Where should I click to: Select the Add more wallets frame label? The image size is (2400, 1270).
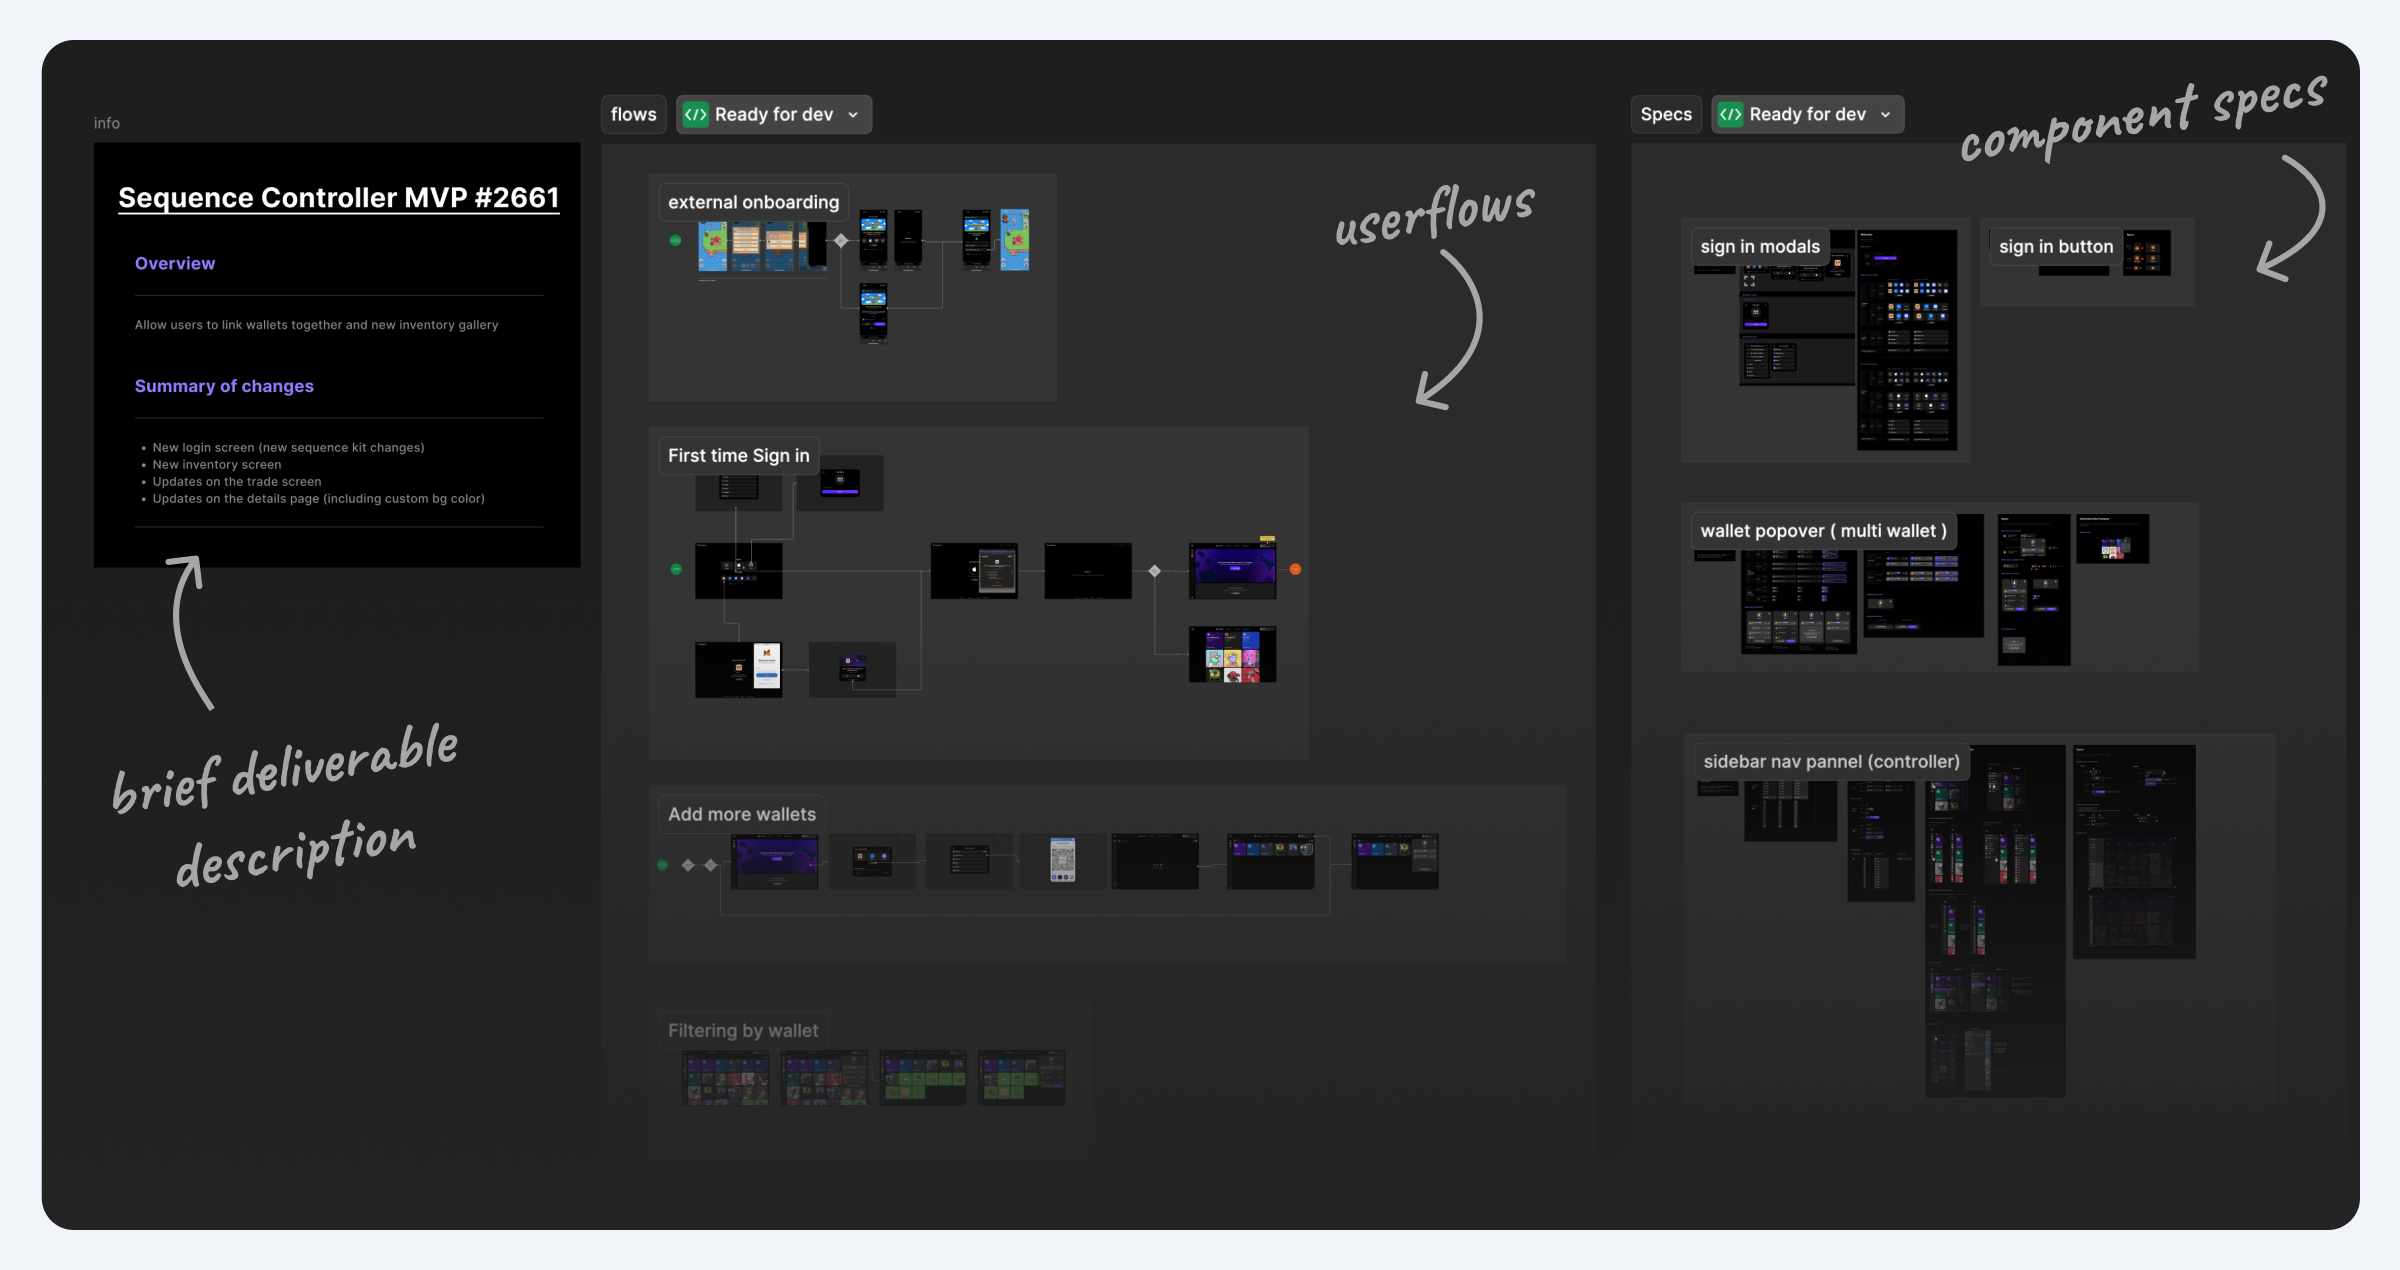[741, 814]
